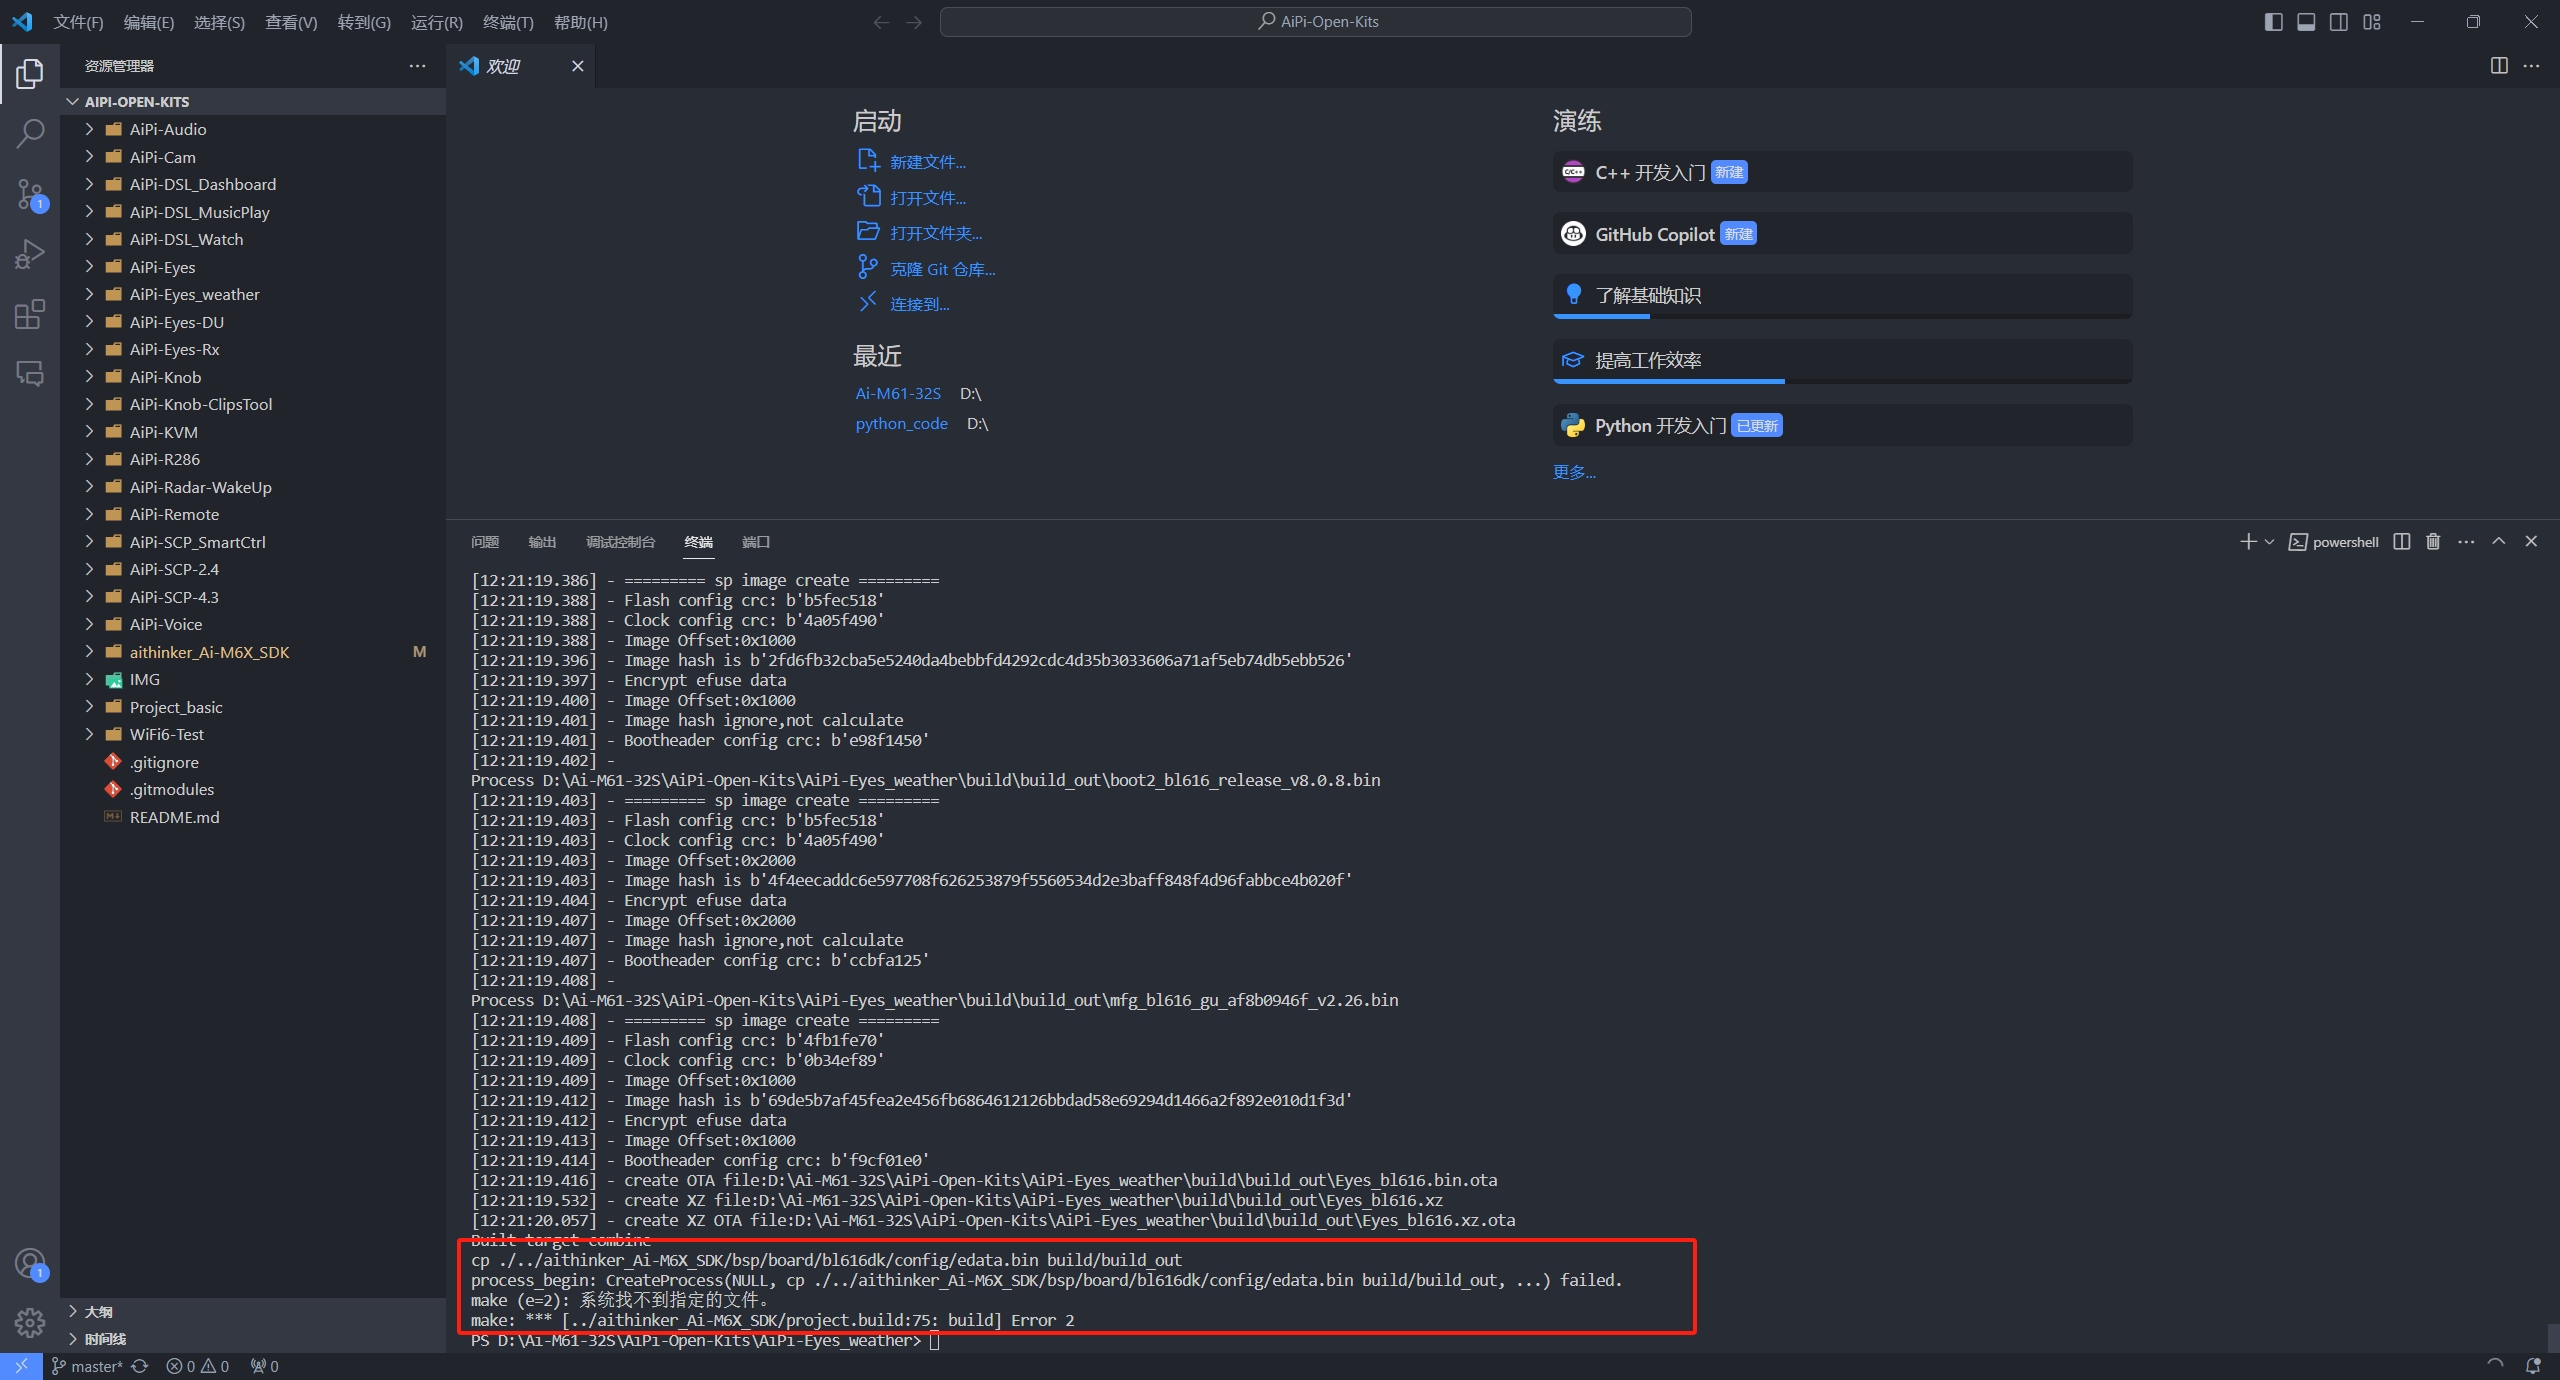Click the 更多... walkthroughs link

[1574, 472]
